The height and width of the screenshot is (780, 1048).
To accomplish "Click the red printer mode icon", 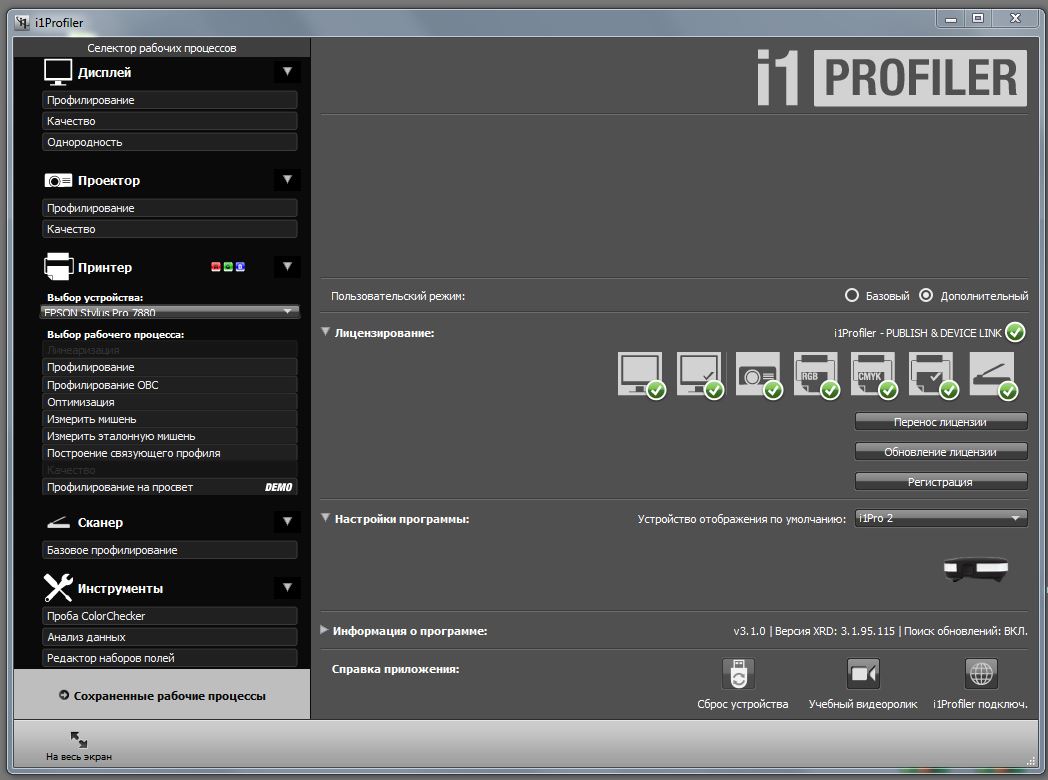I will click(216, 267).
